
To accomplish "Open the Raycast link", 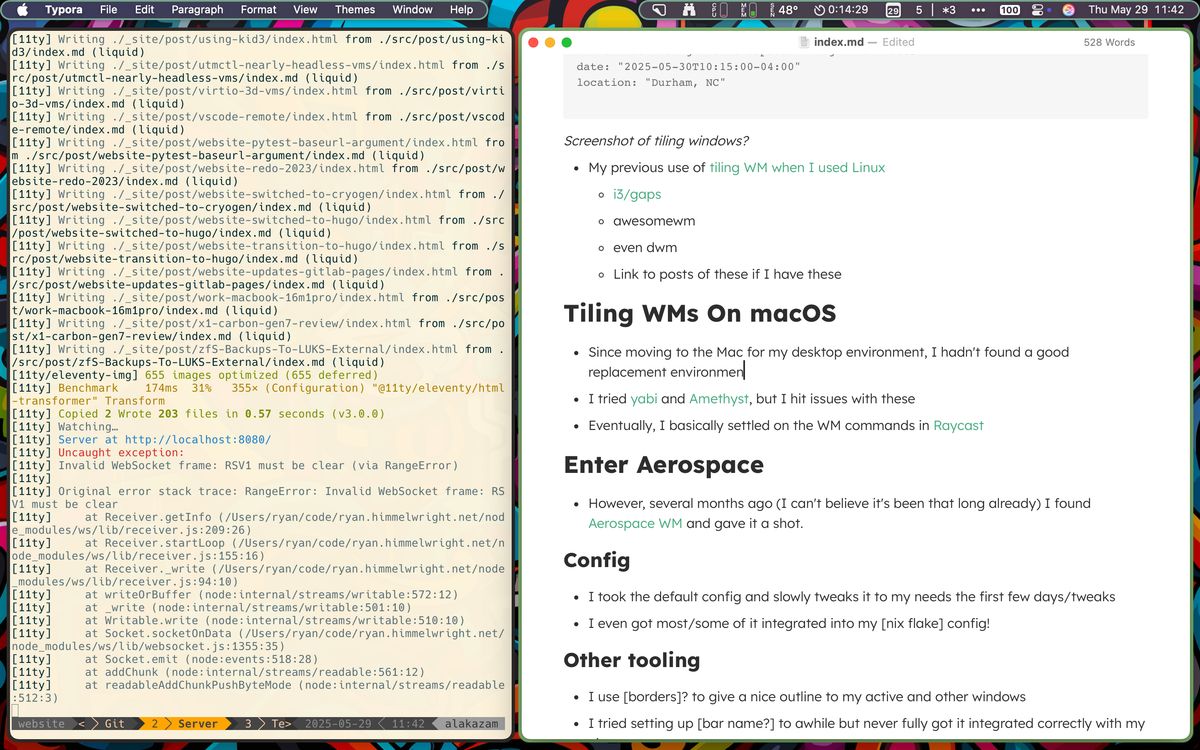I will click(958, 425).
